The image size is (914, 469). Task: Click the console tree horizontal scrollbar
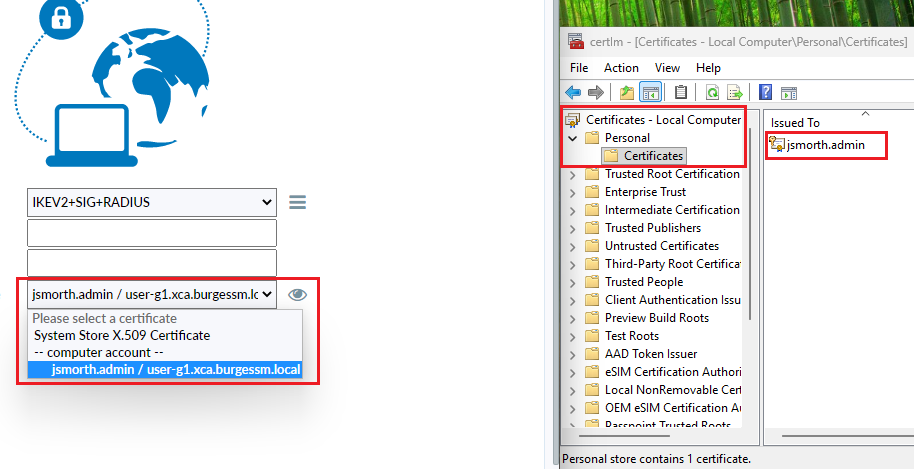pyautogui.click(x=623, y=435)
